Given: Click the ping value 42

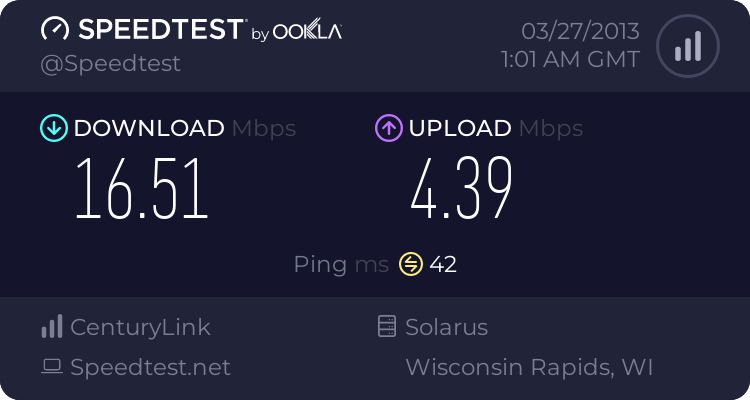Looking at the screenshot, I should (443, 264).
